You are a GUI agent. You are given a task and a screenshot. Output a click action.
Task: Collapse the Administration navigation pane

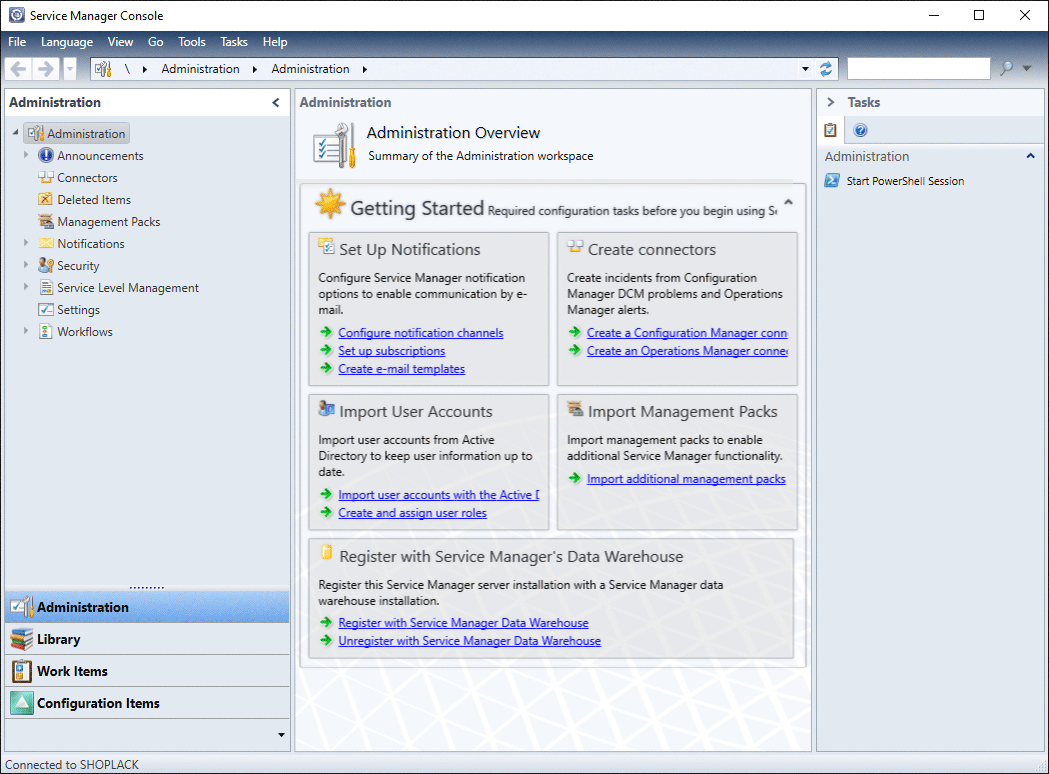(276, 102)
